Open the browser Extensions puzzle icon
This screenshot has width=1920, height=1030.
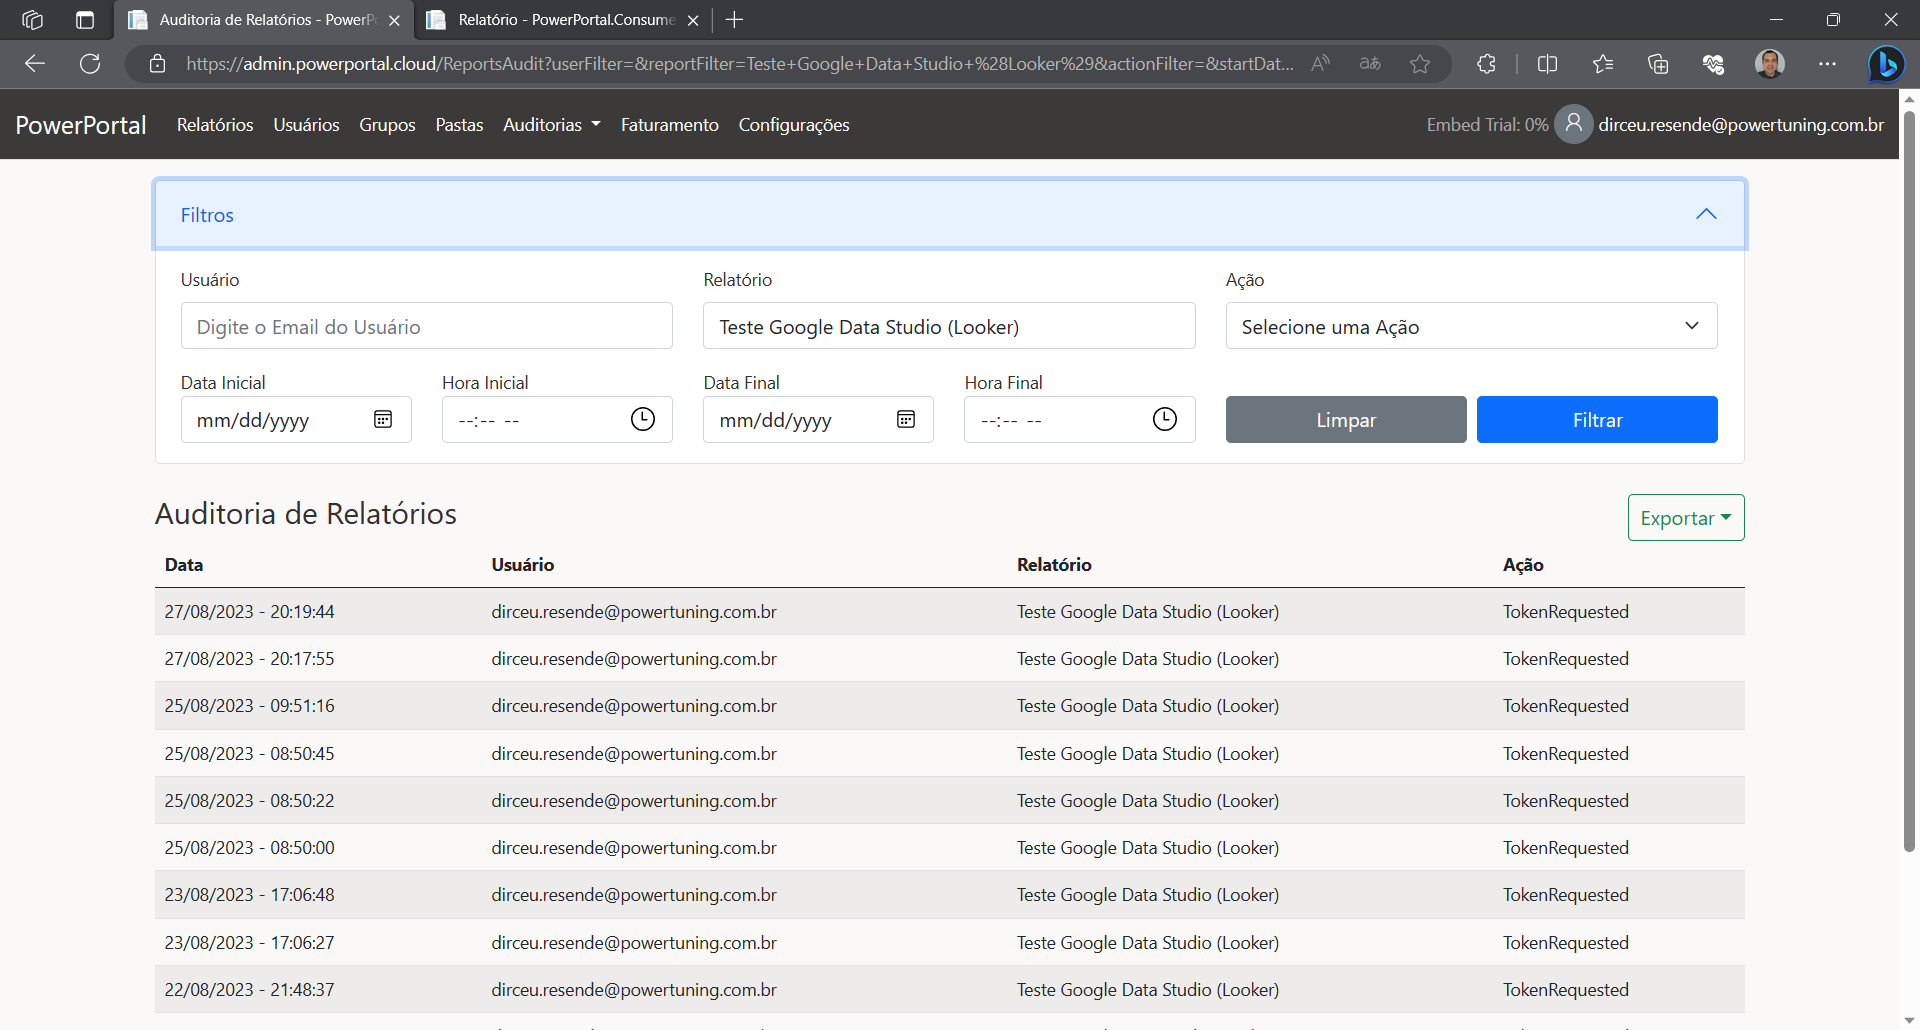point(1486,64)
